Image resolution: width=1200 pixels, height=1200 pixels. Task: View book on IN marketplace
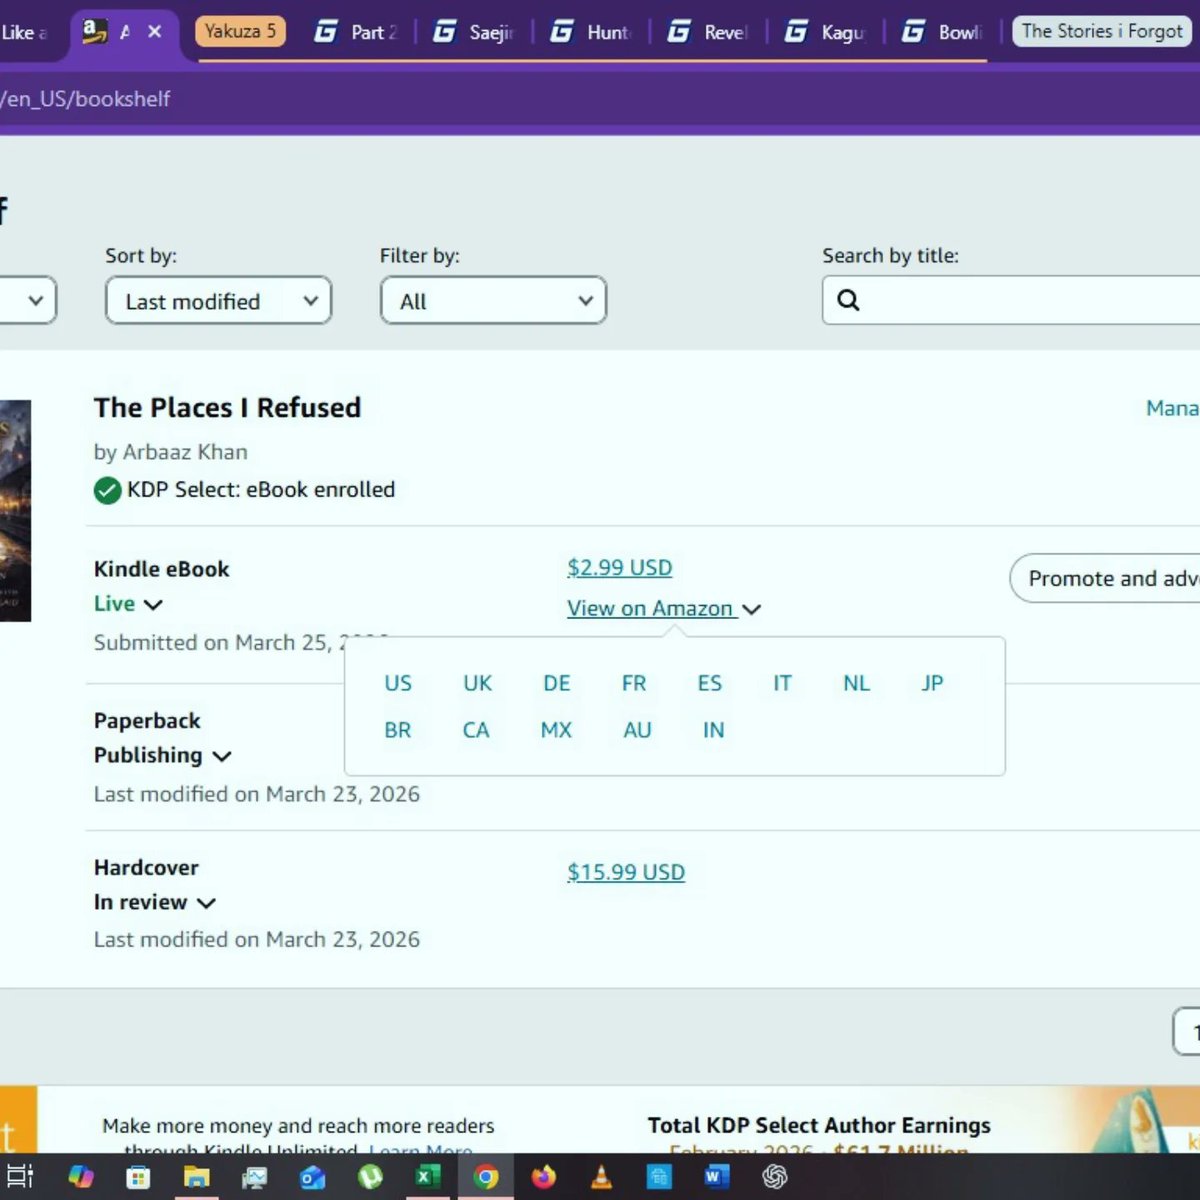click(713, 731)
